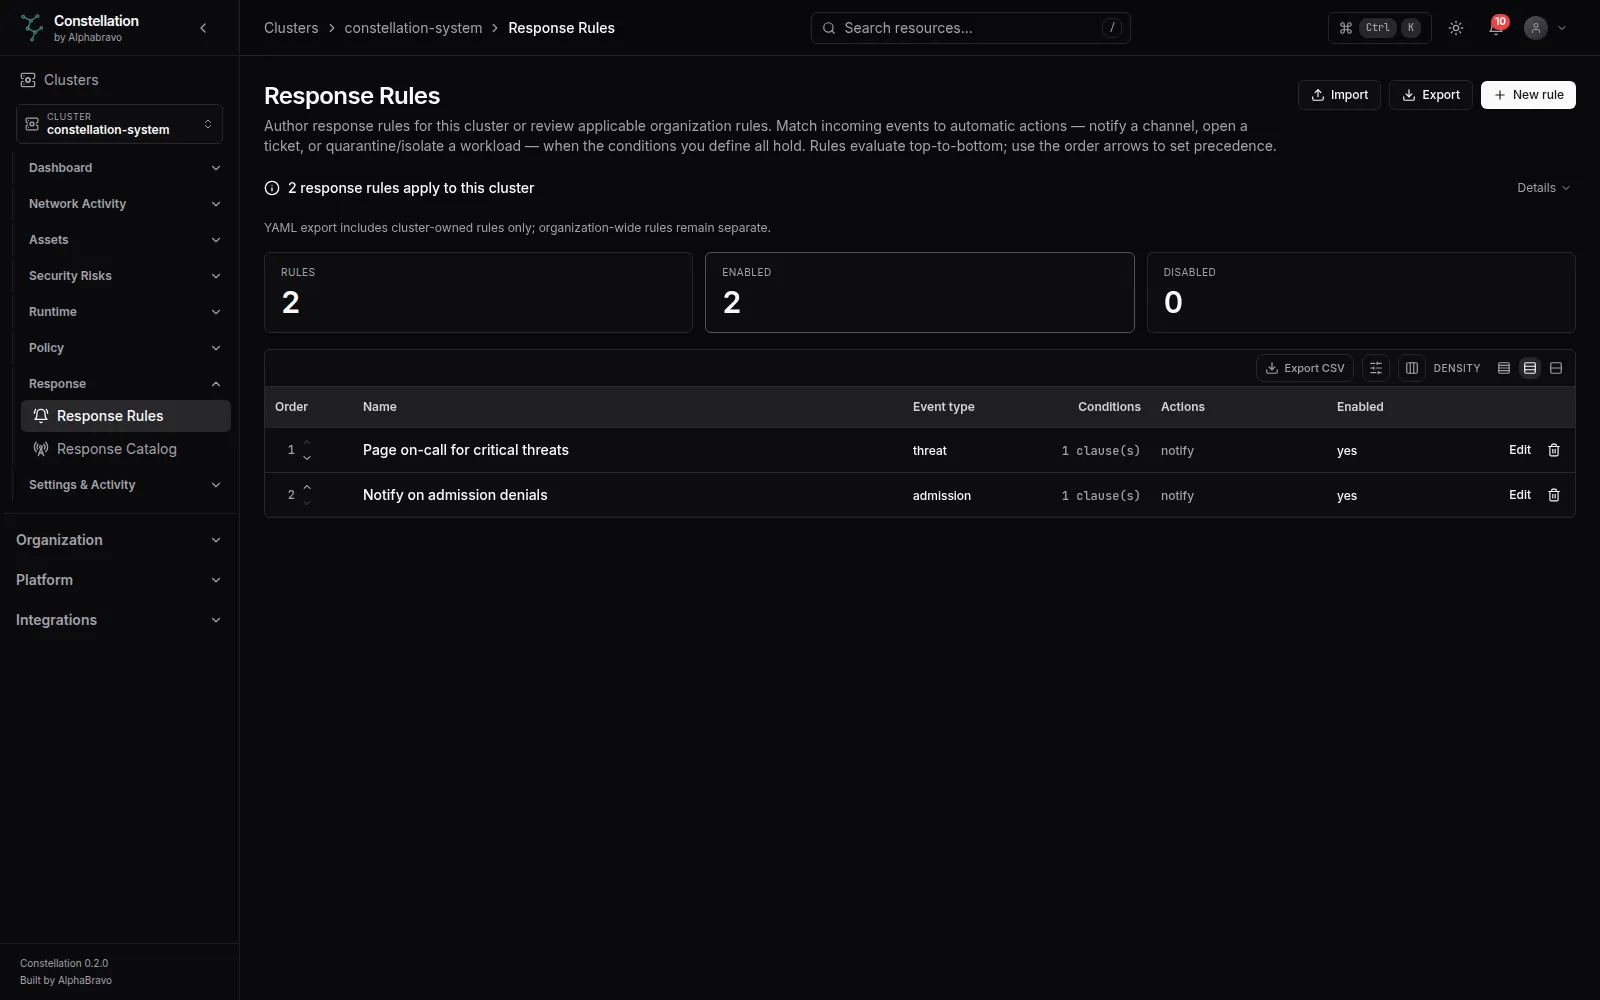
Task: Expand the Organization group
Action: (x=119, y=540)
